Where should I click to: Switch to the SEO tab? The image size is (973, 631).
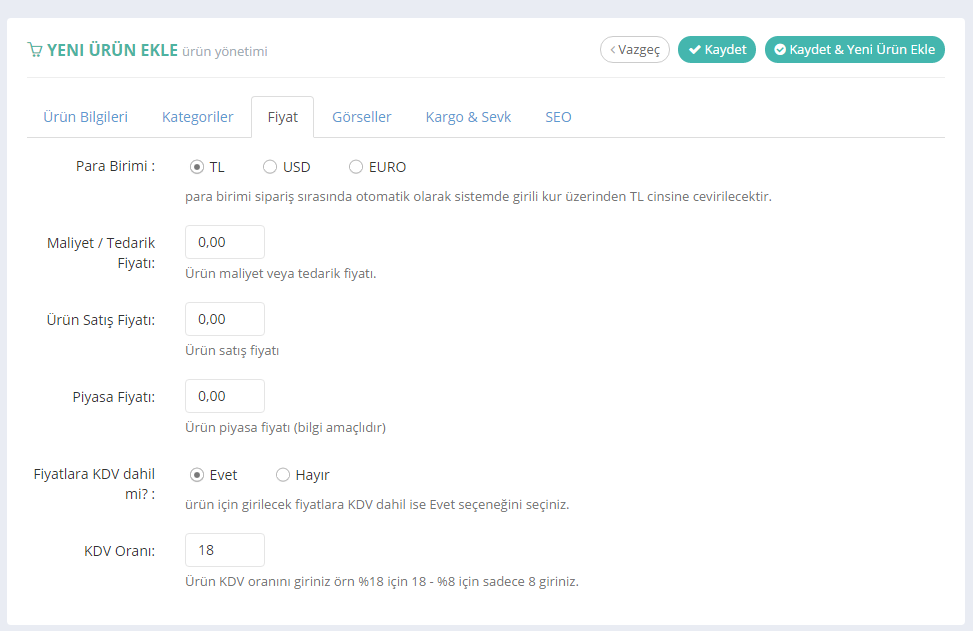(558, 117)
